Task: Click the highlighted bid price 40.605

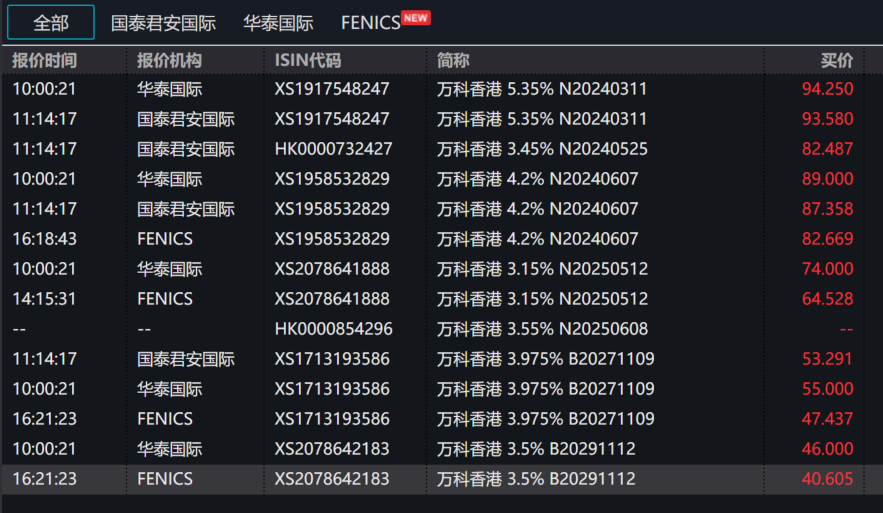Action: click(x=827, y=479)
